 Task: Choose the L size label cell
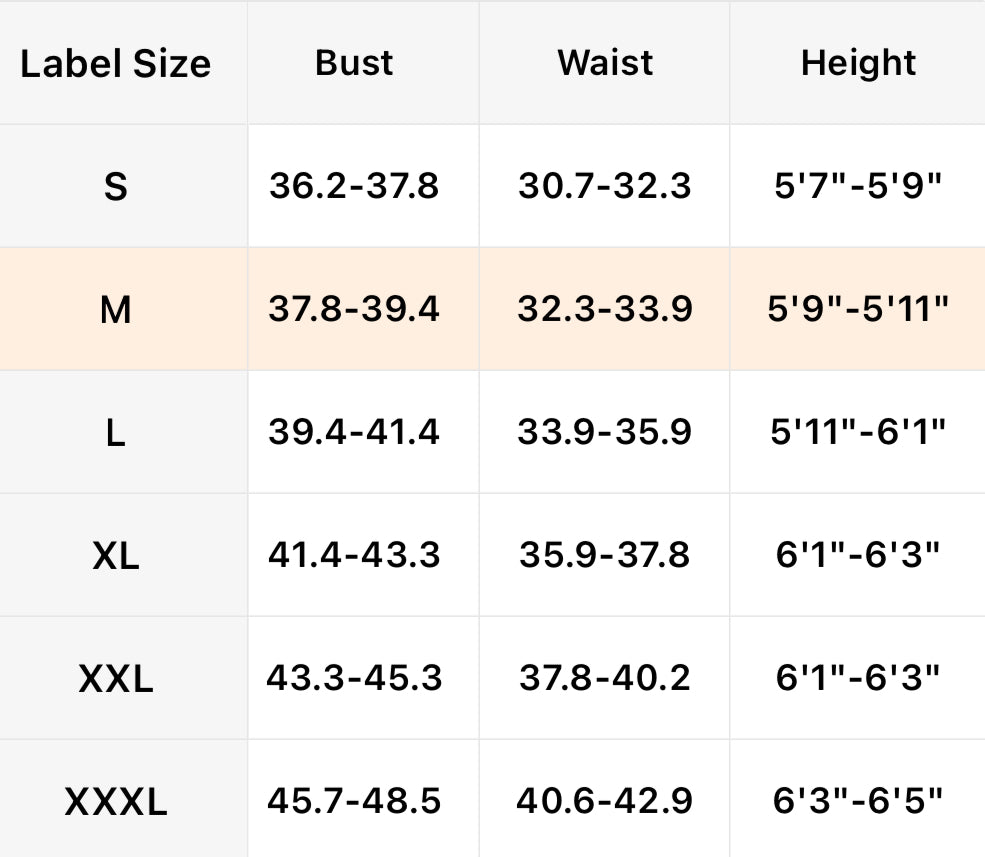click(x=116, y=432)
